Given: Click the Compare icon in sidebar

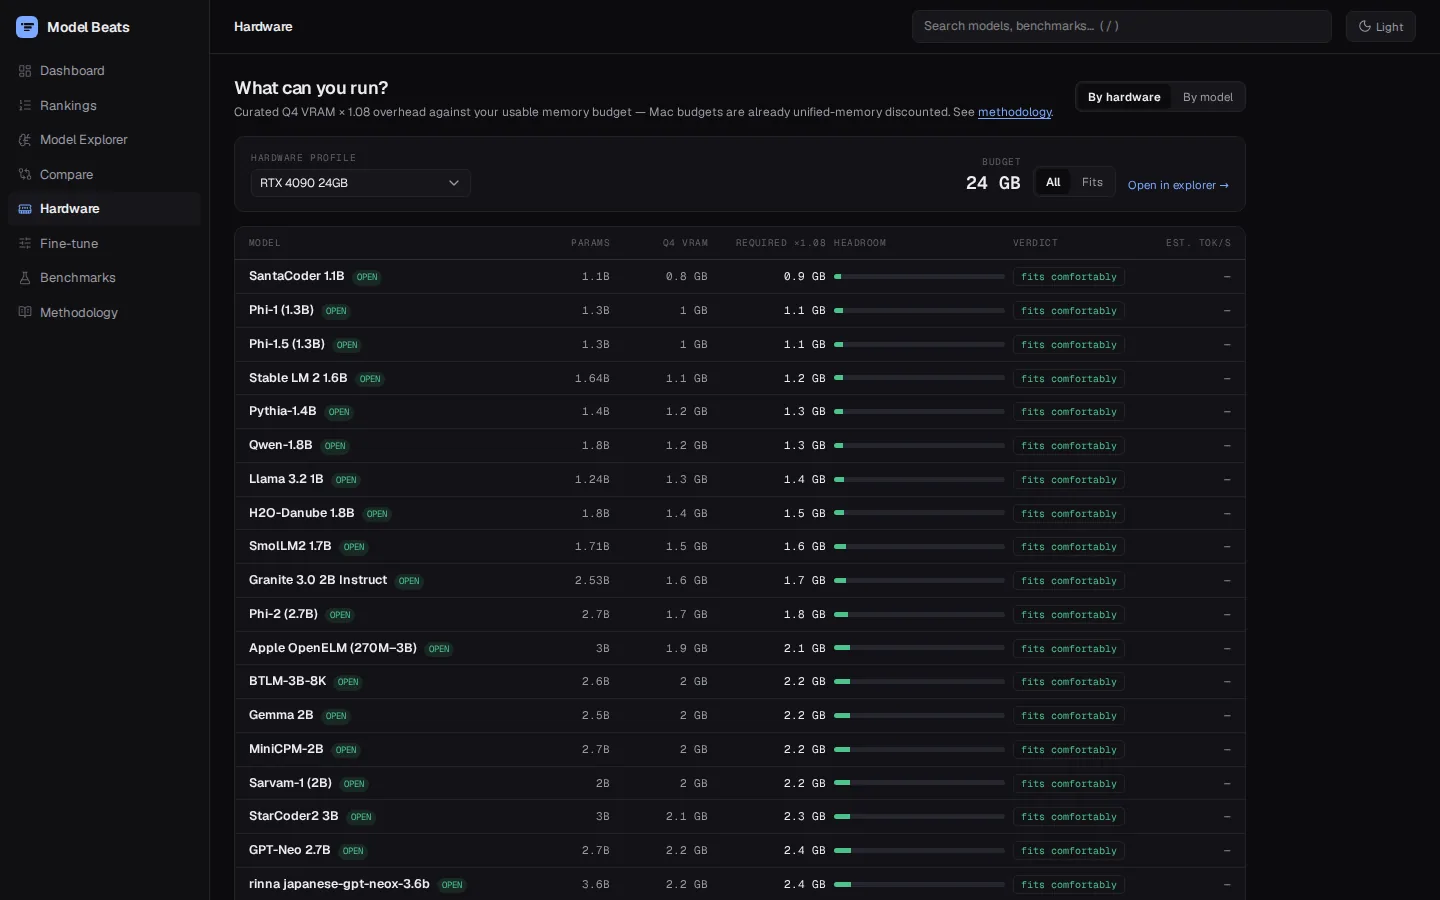Looking at the screenshot, I should pyautogui.click(x=25, y=175).
